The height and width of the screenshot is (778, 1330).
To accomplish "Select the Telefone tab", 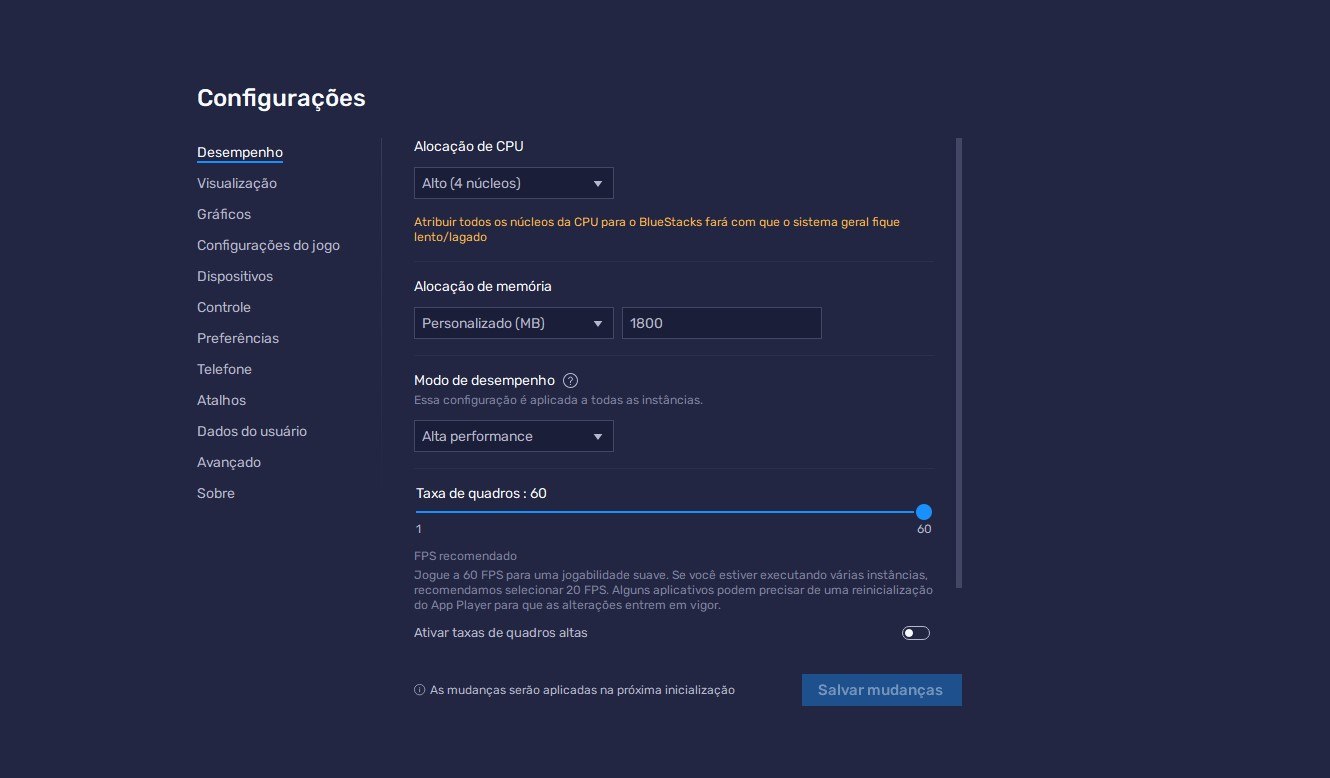I will coord(224,369).
